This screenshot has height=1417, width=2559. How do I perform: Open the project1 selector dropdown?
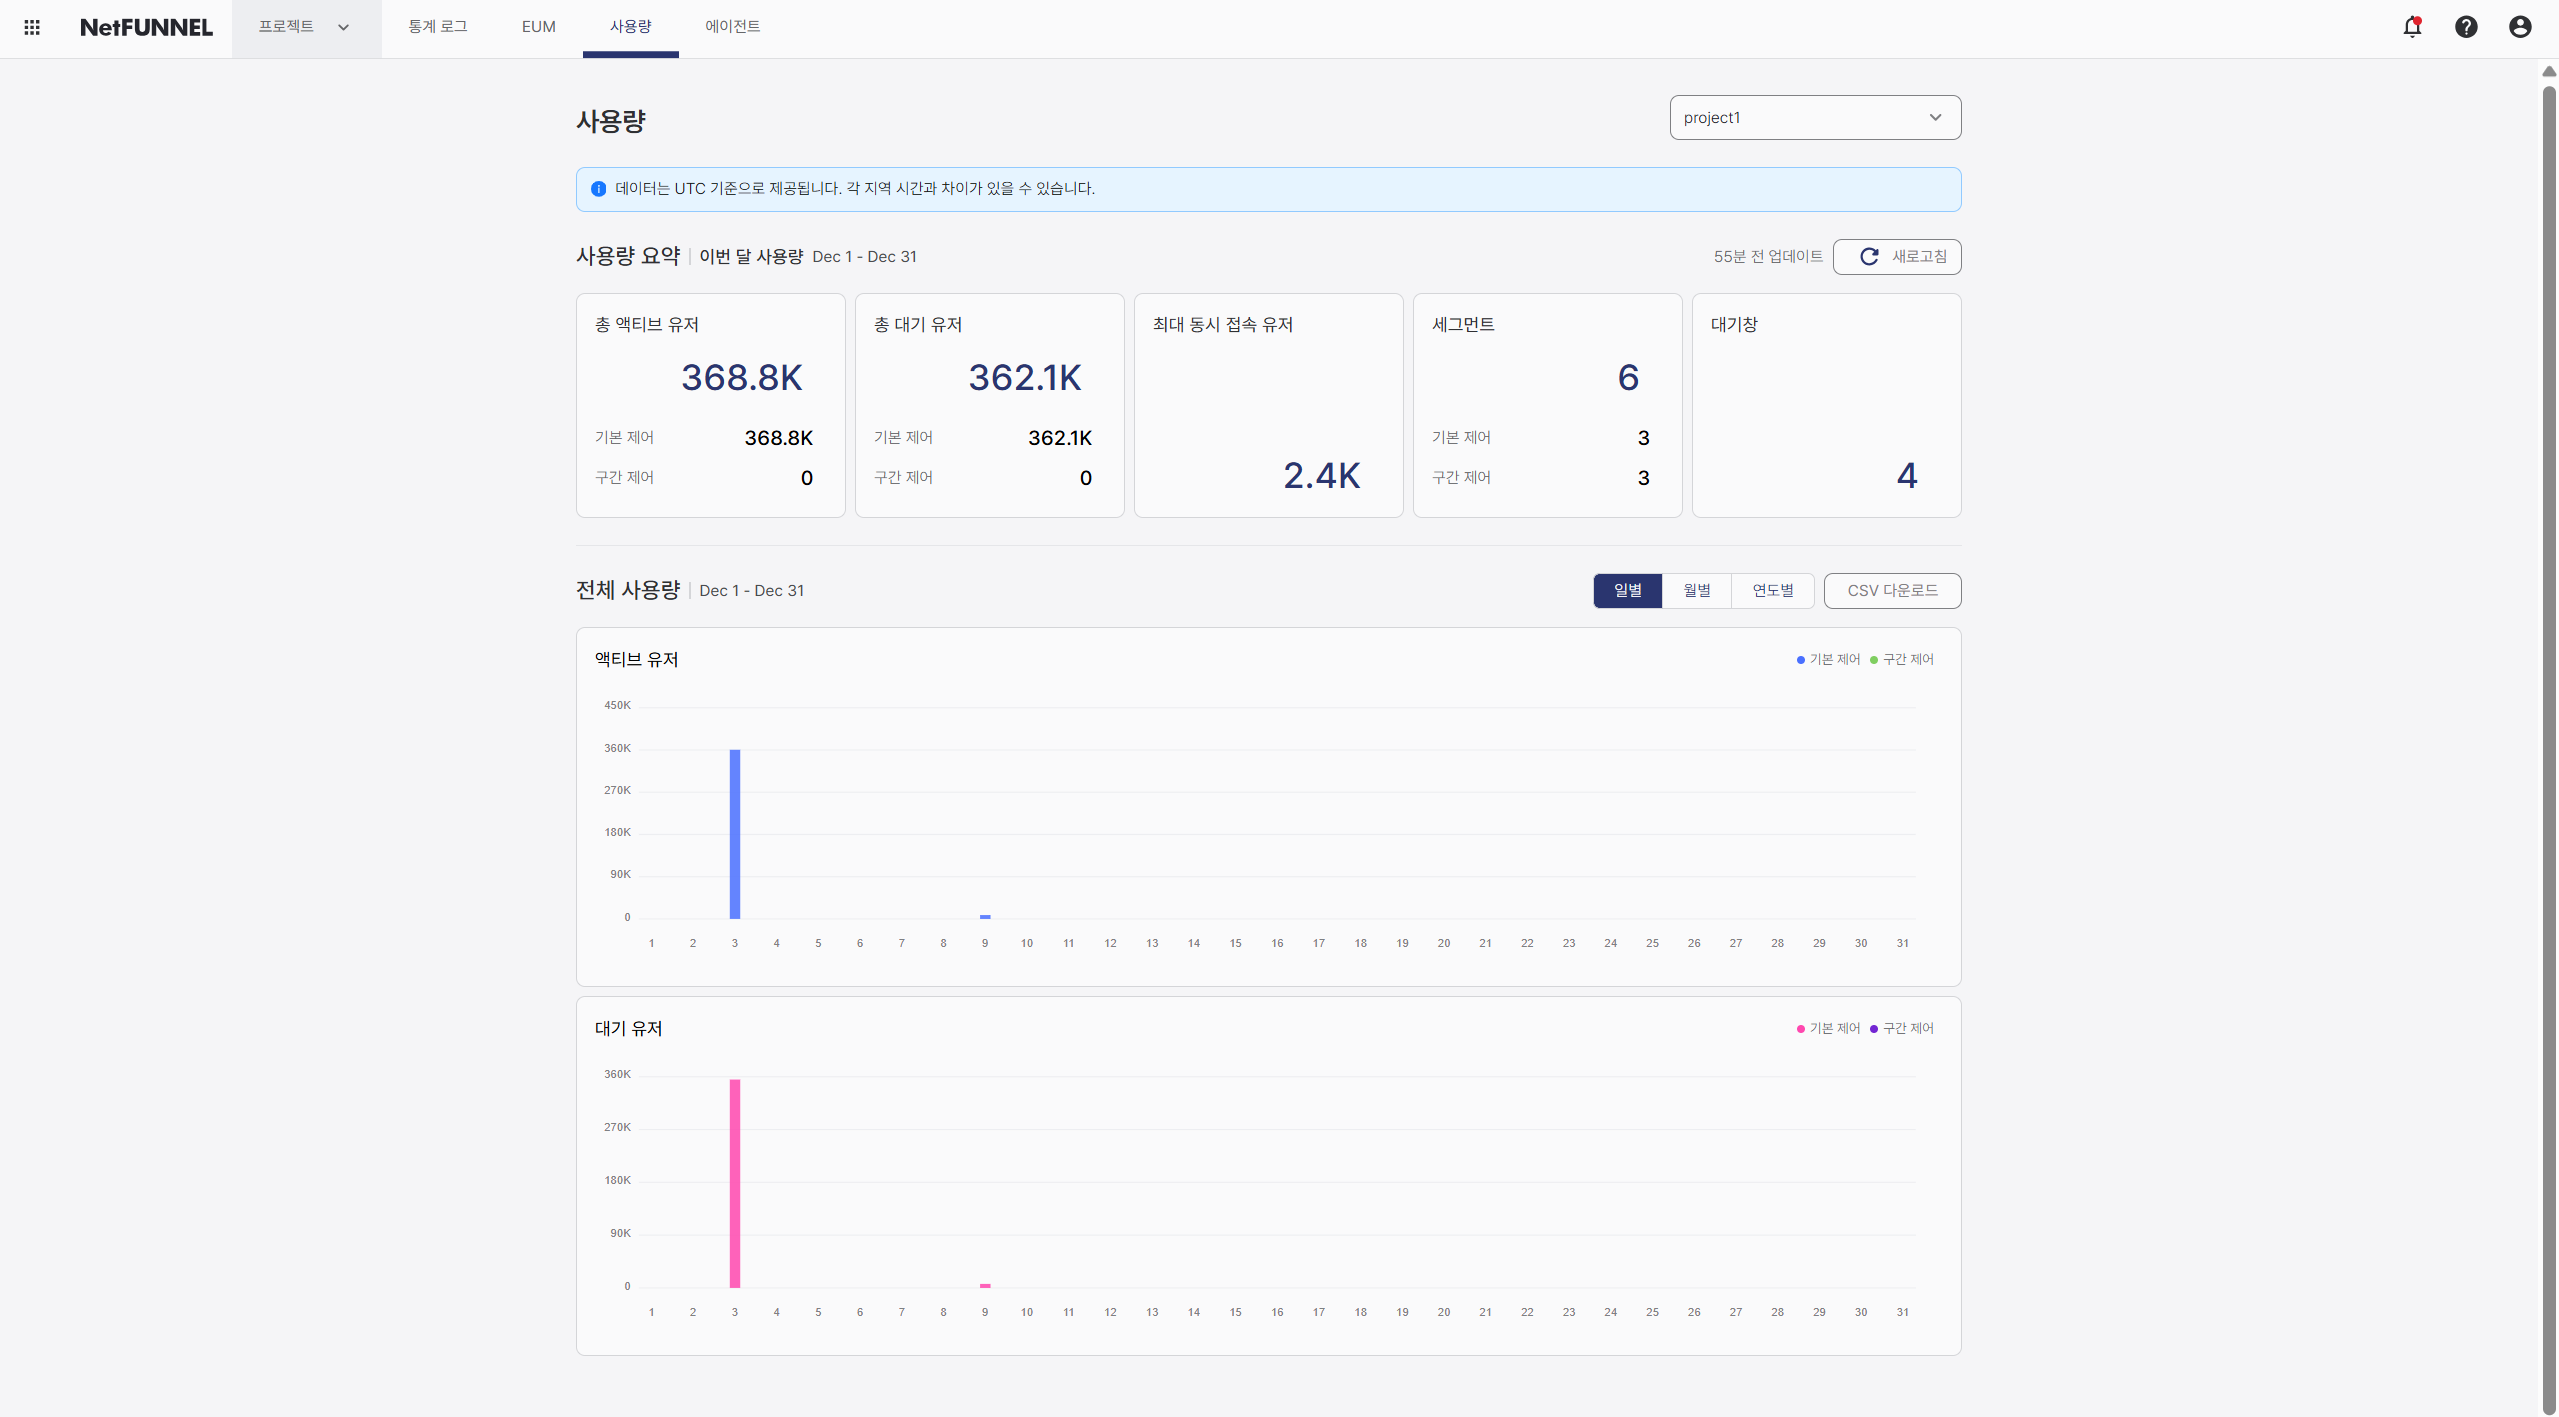tap(1800, 118)
